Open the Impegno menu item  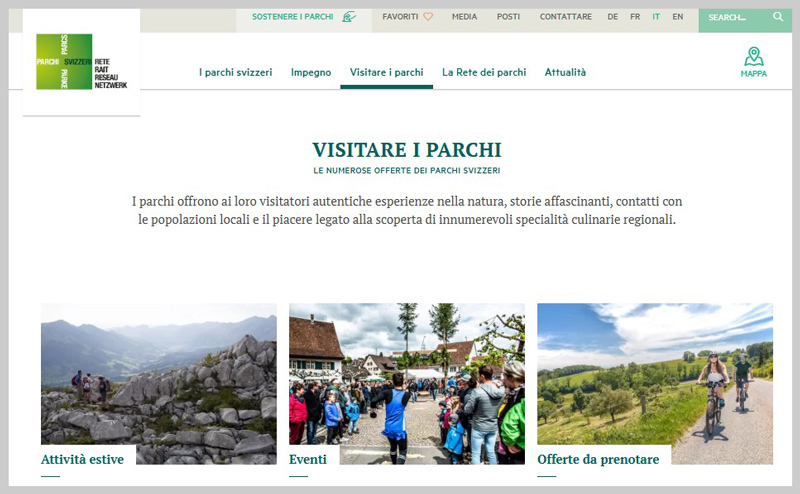coord(311,73)
